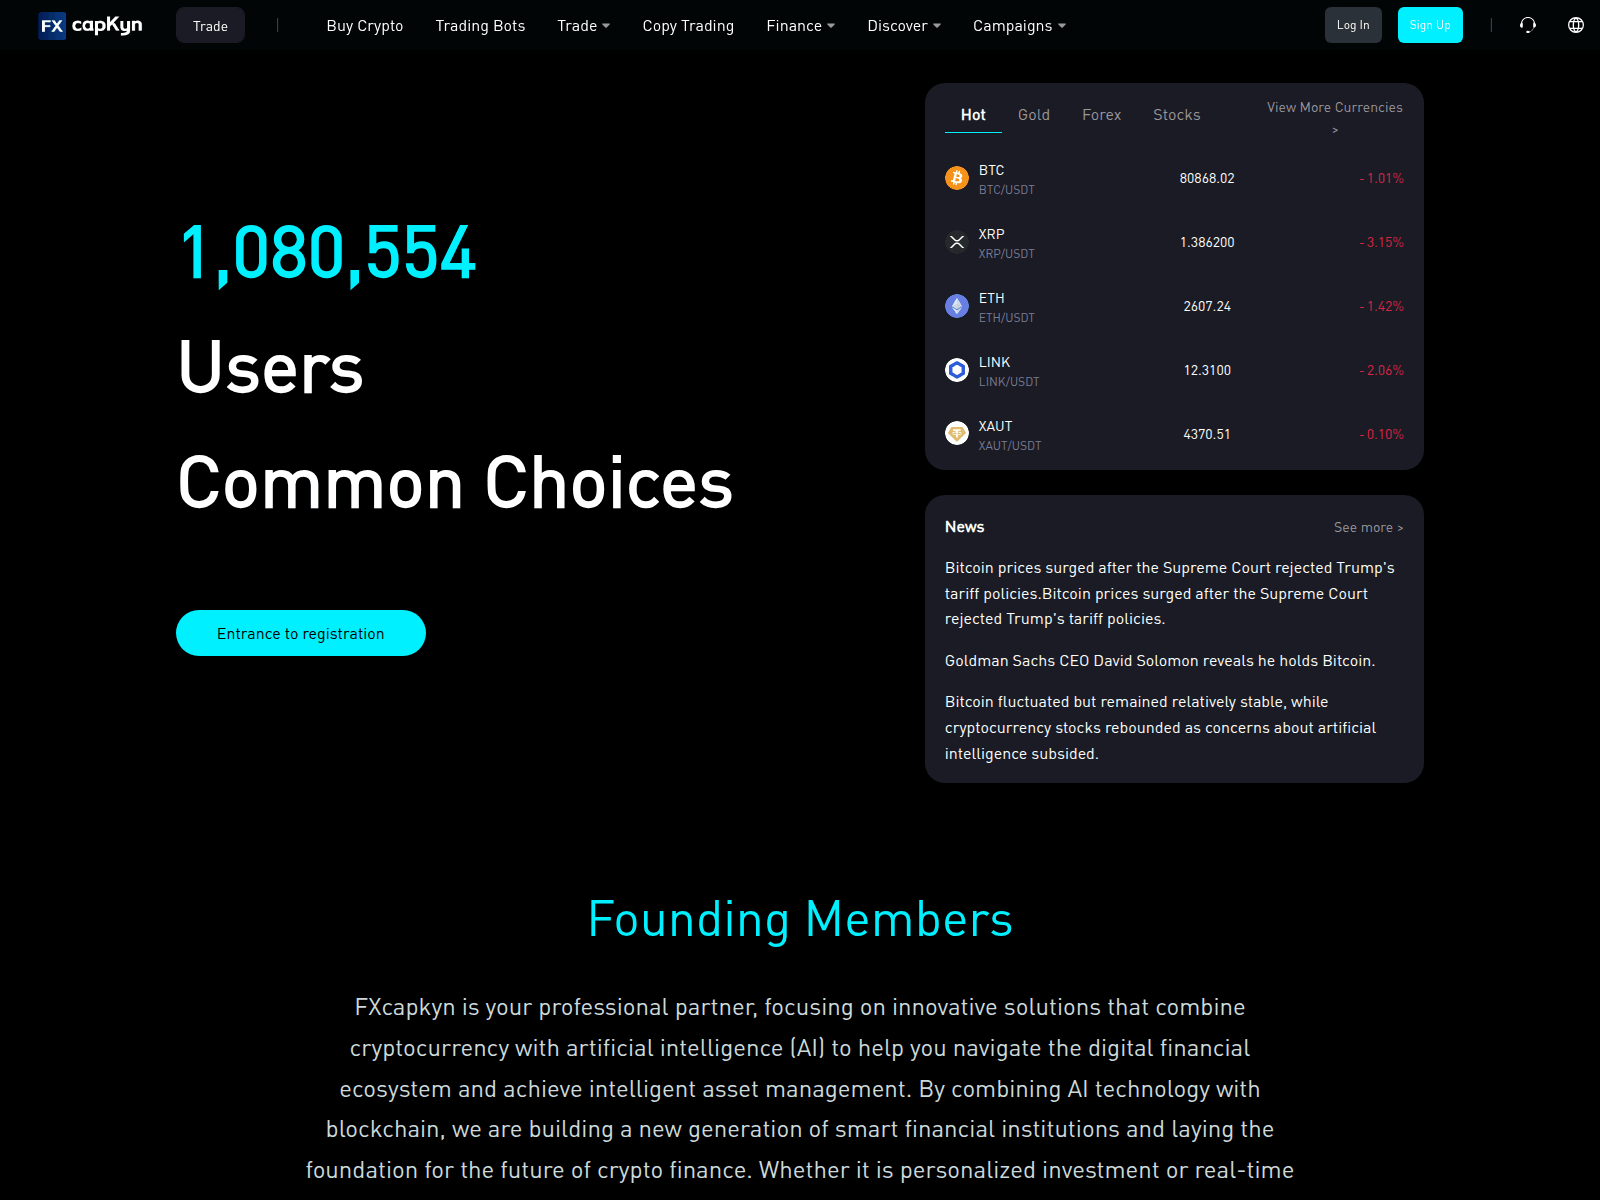Open View More Currencies link
The width and height of the screenshot is (1600, 1200).
click(x=1334, y=117)
